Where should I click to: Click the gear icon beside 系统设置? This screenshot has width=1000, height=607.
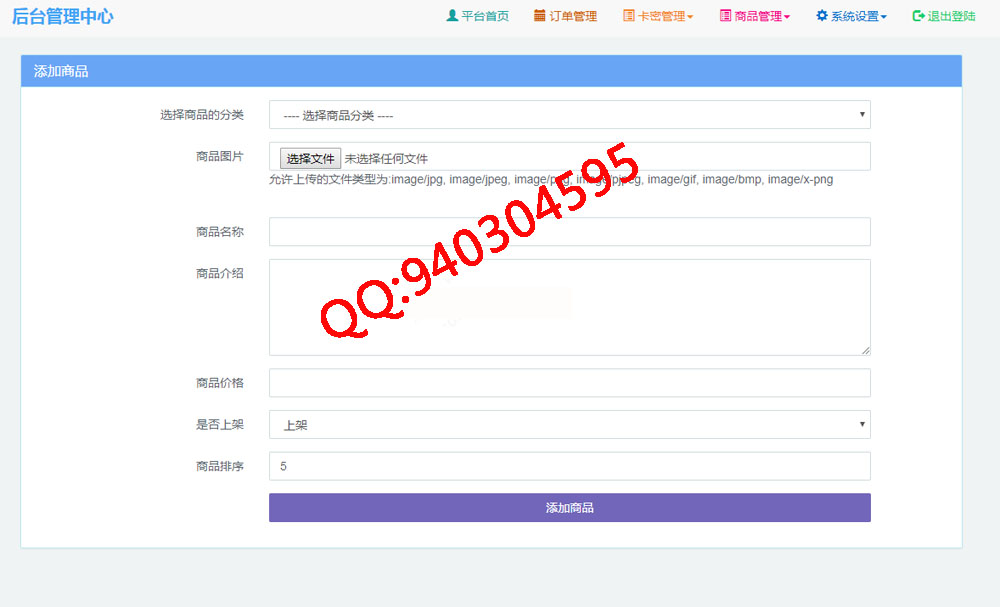click(822, 16)
